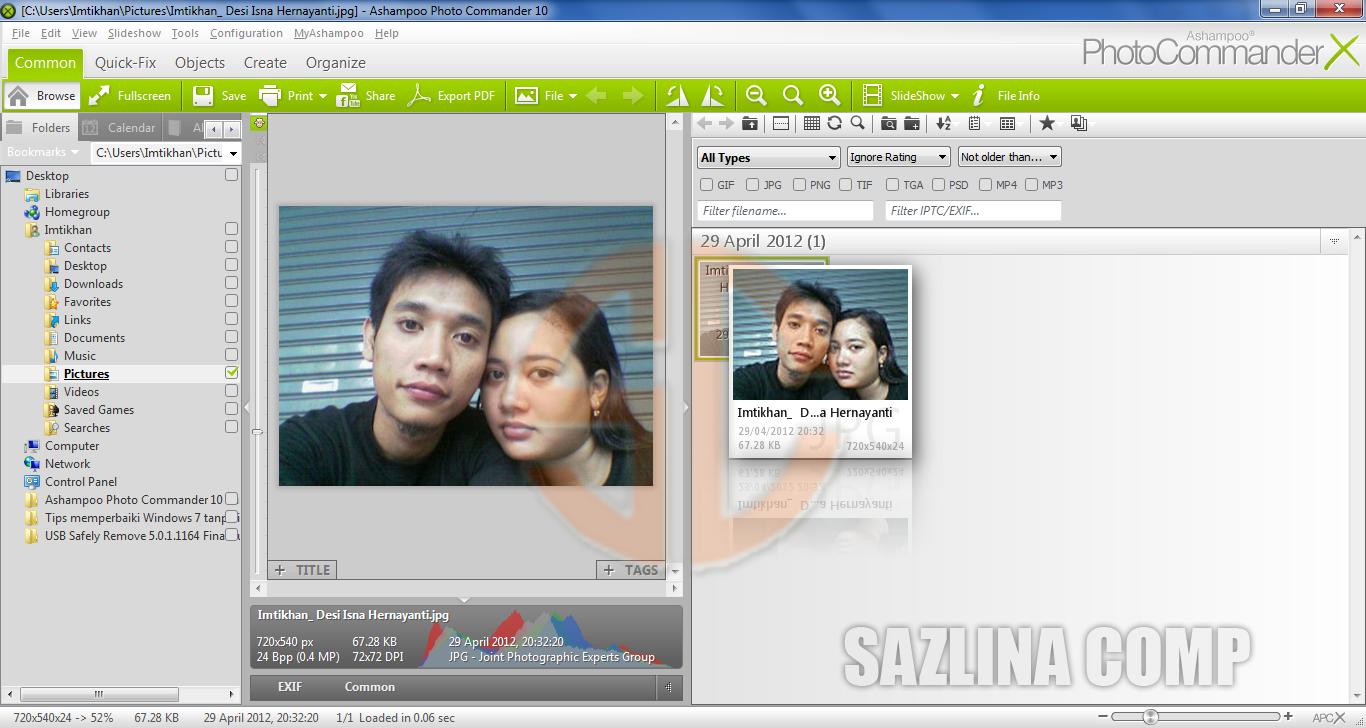Image resolution: width=1366 pixels, height=728 pixels.
Task: Click the star rating icon
Action: [x=1047, y=122]
